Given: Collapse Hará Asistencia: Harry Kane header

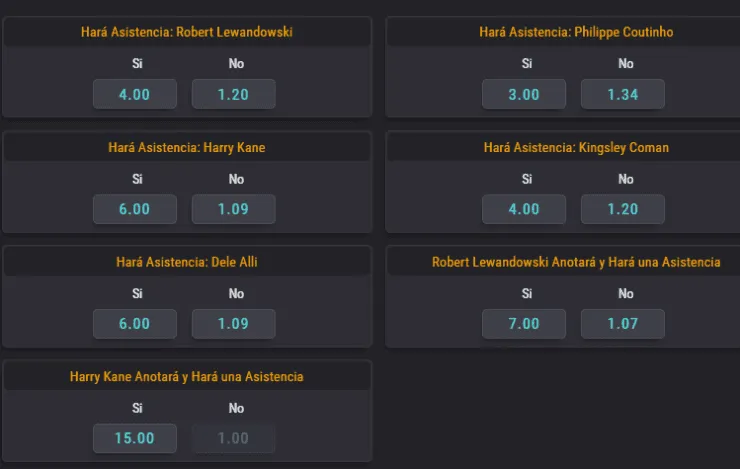Looking at the screenshot, I should click(x=187, y=147).
